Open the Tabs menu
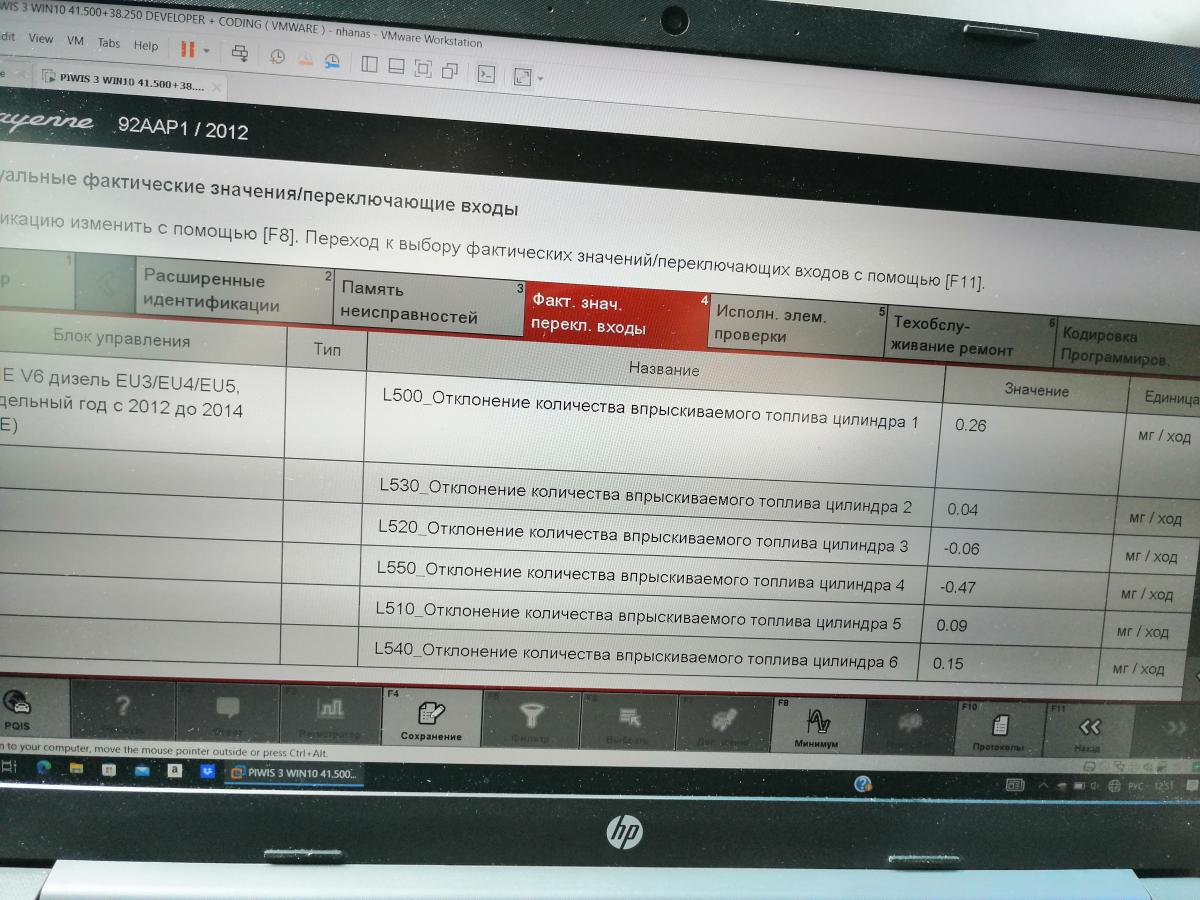 pos(108,43)
